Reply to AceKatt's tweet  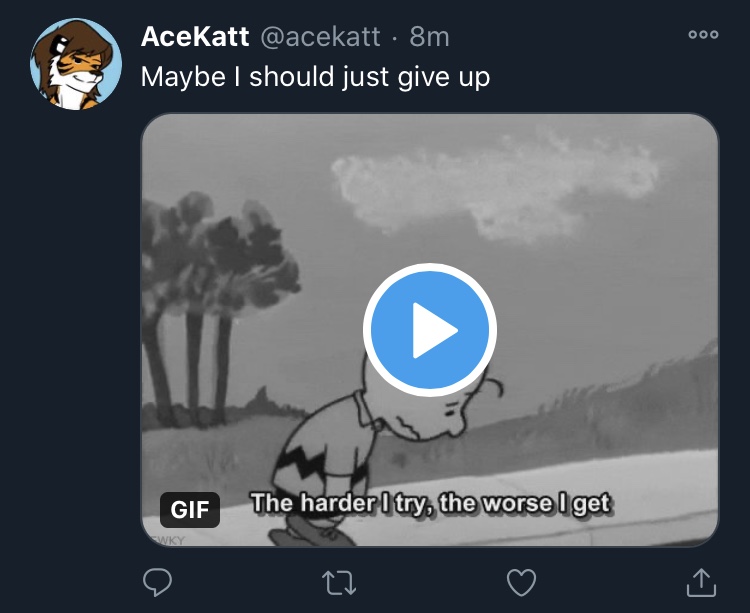(x=157, y=582)
